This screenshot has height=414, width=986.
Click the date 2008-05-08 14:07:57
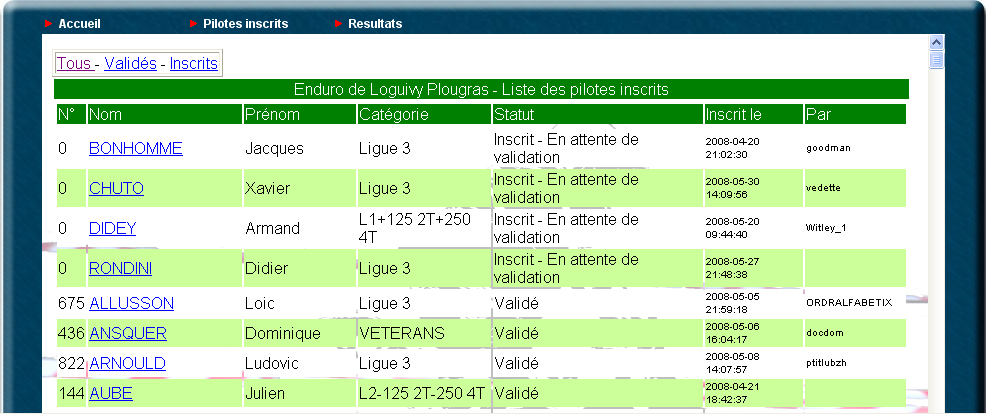click(x=733, y=364)
